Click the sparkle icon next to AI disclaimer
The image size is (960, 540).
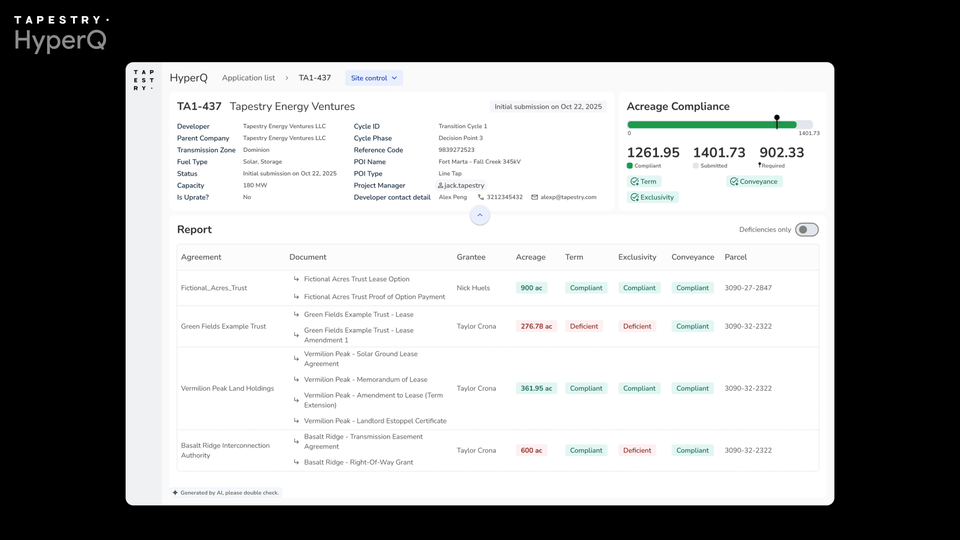tap(175, 493)
